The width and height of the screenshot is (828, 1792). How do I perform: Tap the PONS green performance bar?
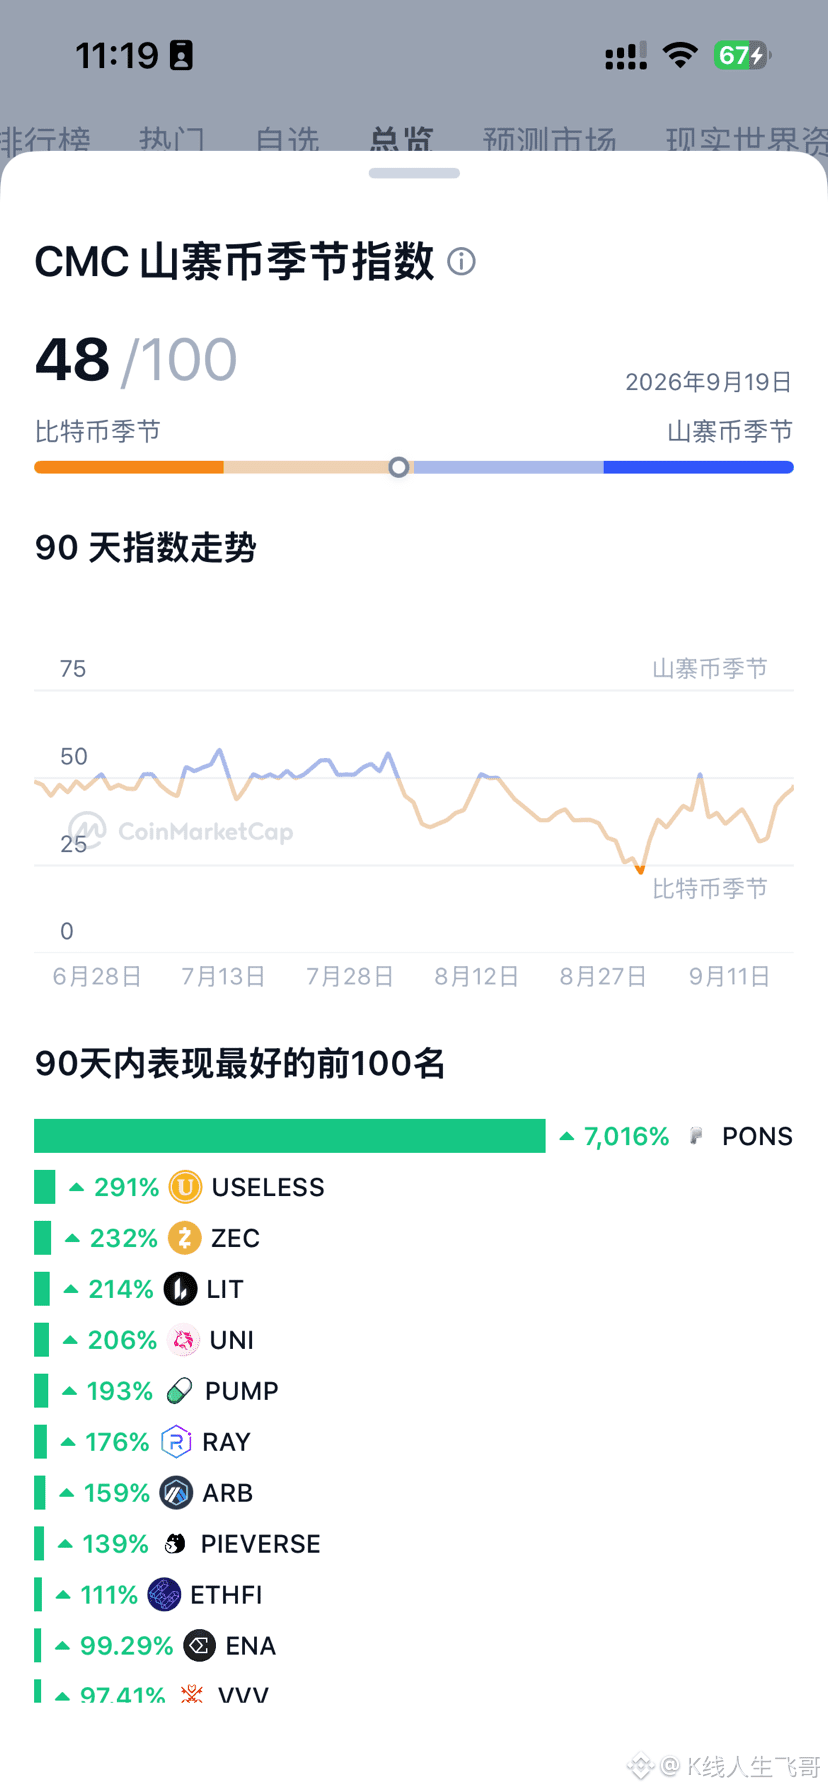click(x=290, y=1136)
